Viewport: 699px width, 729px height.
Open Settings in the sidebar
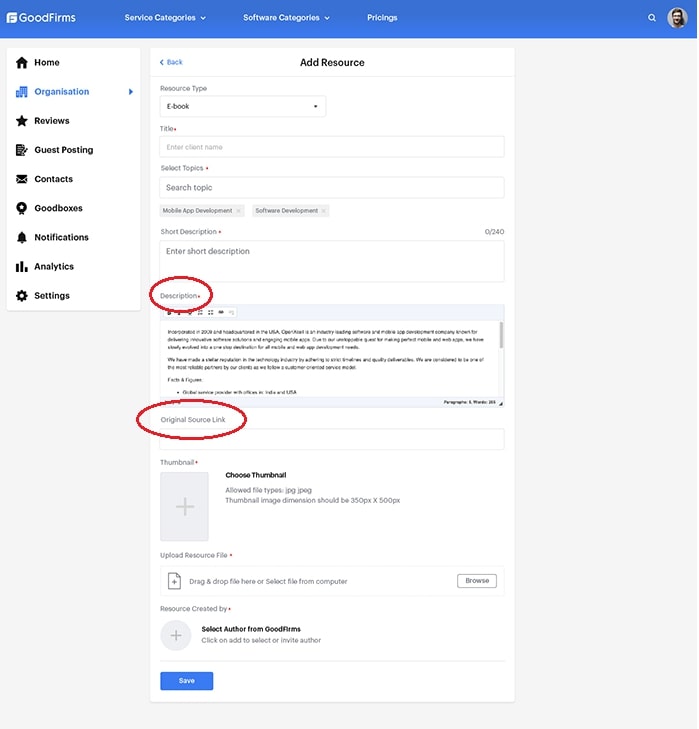(52, 296)
